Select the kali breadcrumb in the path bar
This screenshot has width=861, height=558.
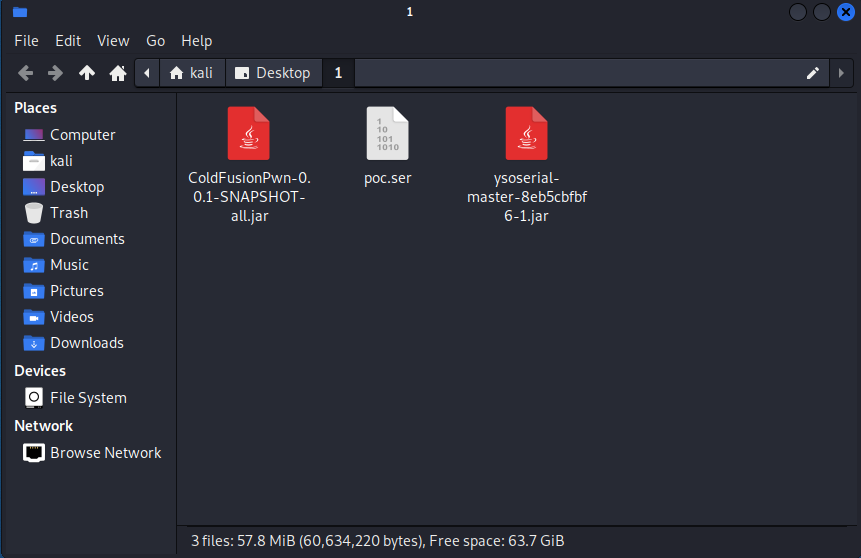192,73
